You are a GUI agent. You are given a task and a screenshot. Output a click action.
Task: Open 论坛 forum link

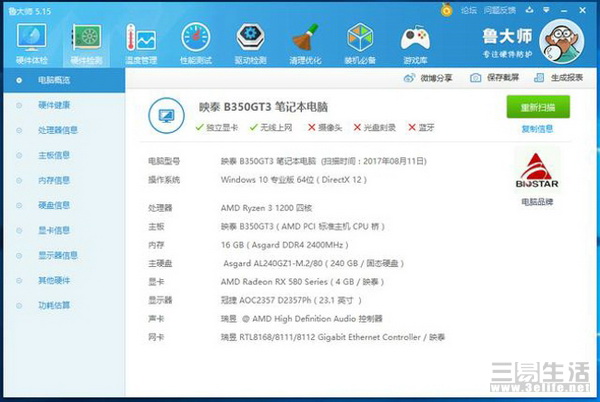468,10
